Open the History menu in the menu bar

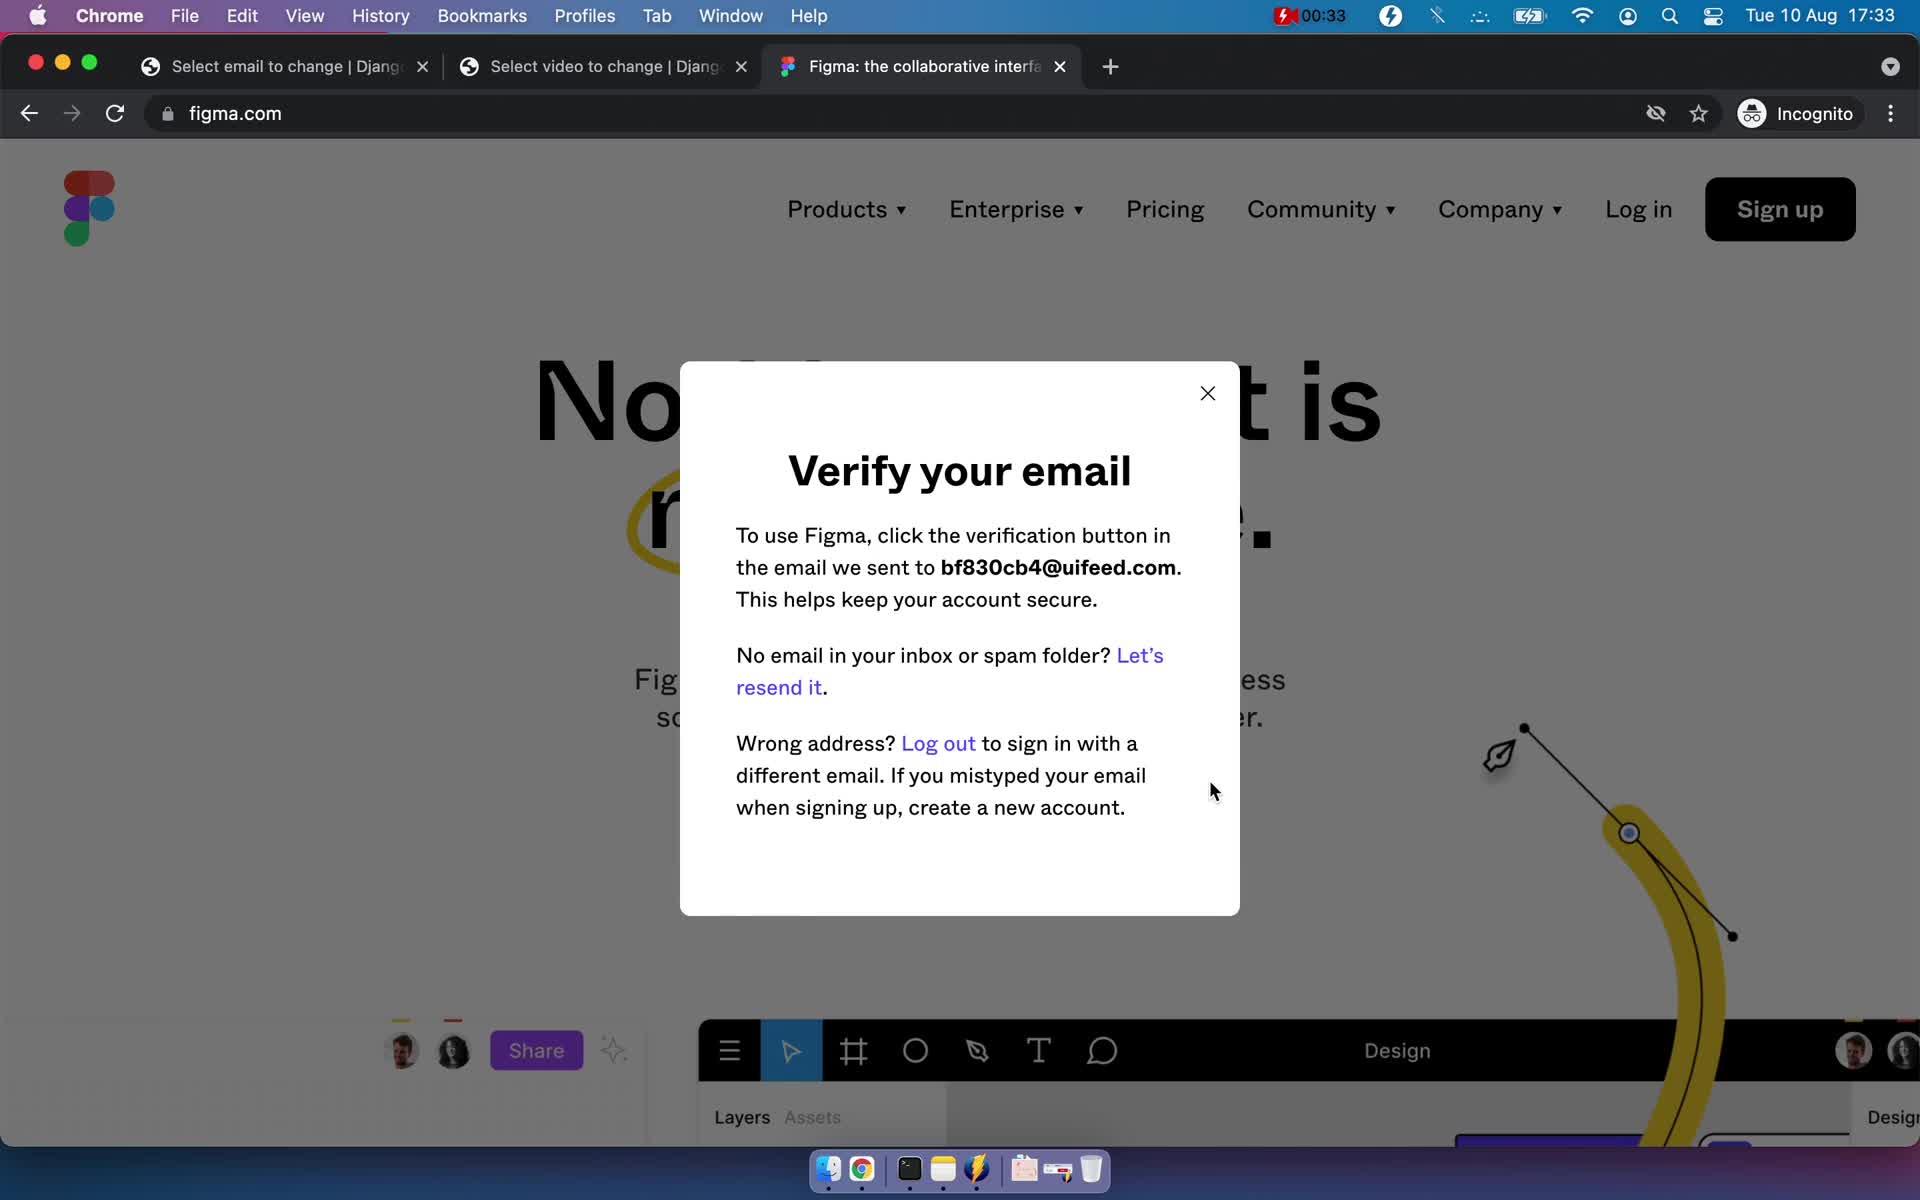click(x=380, y=15)
